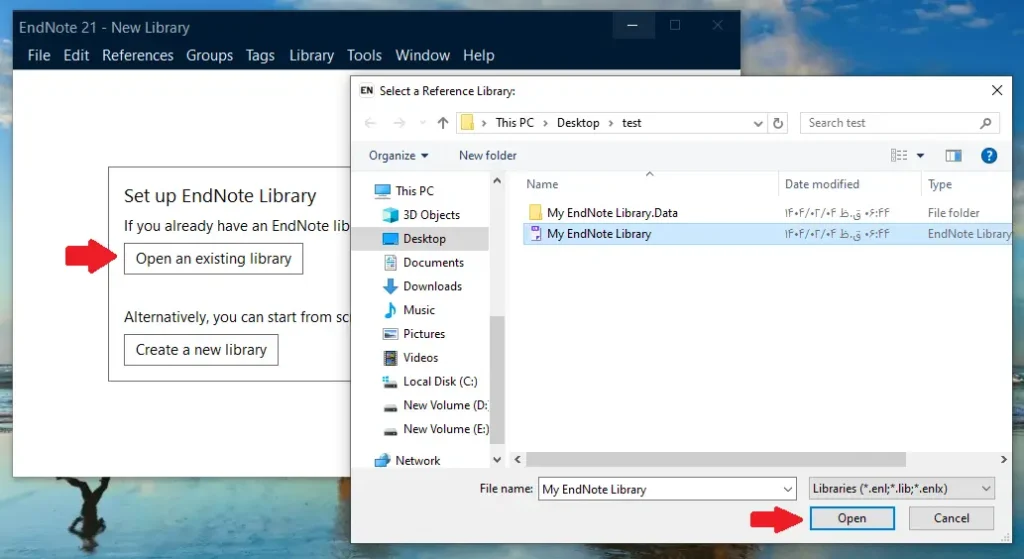Refresh the test folder view
This screenshot has width=1024, height=559.
coord(778,123)
